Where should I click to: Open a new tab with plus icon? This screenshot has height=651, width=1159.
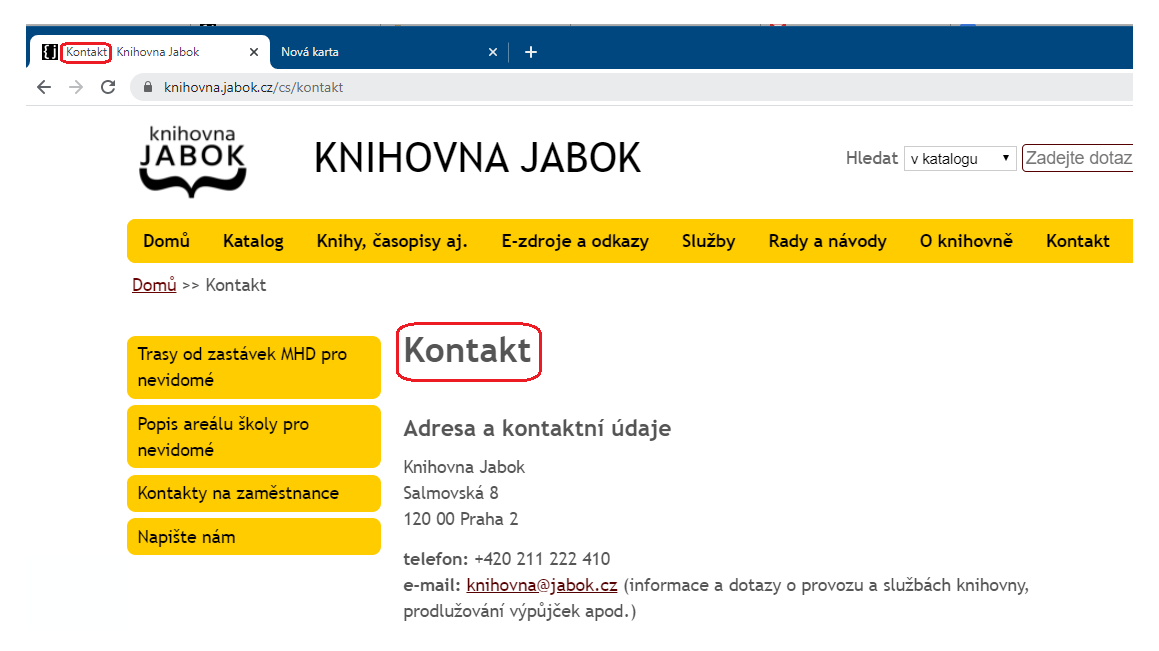click(531, 52)
